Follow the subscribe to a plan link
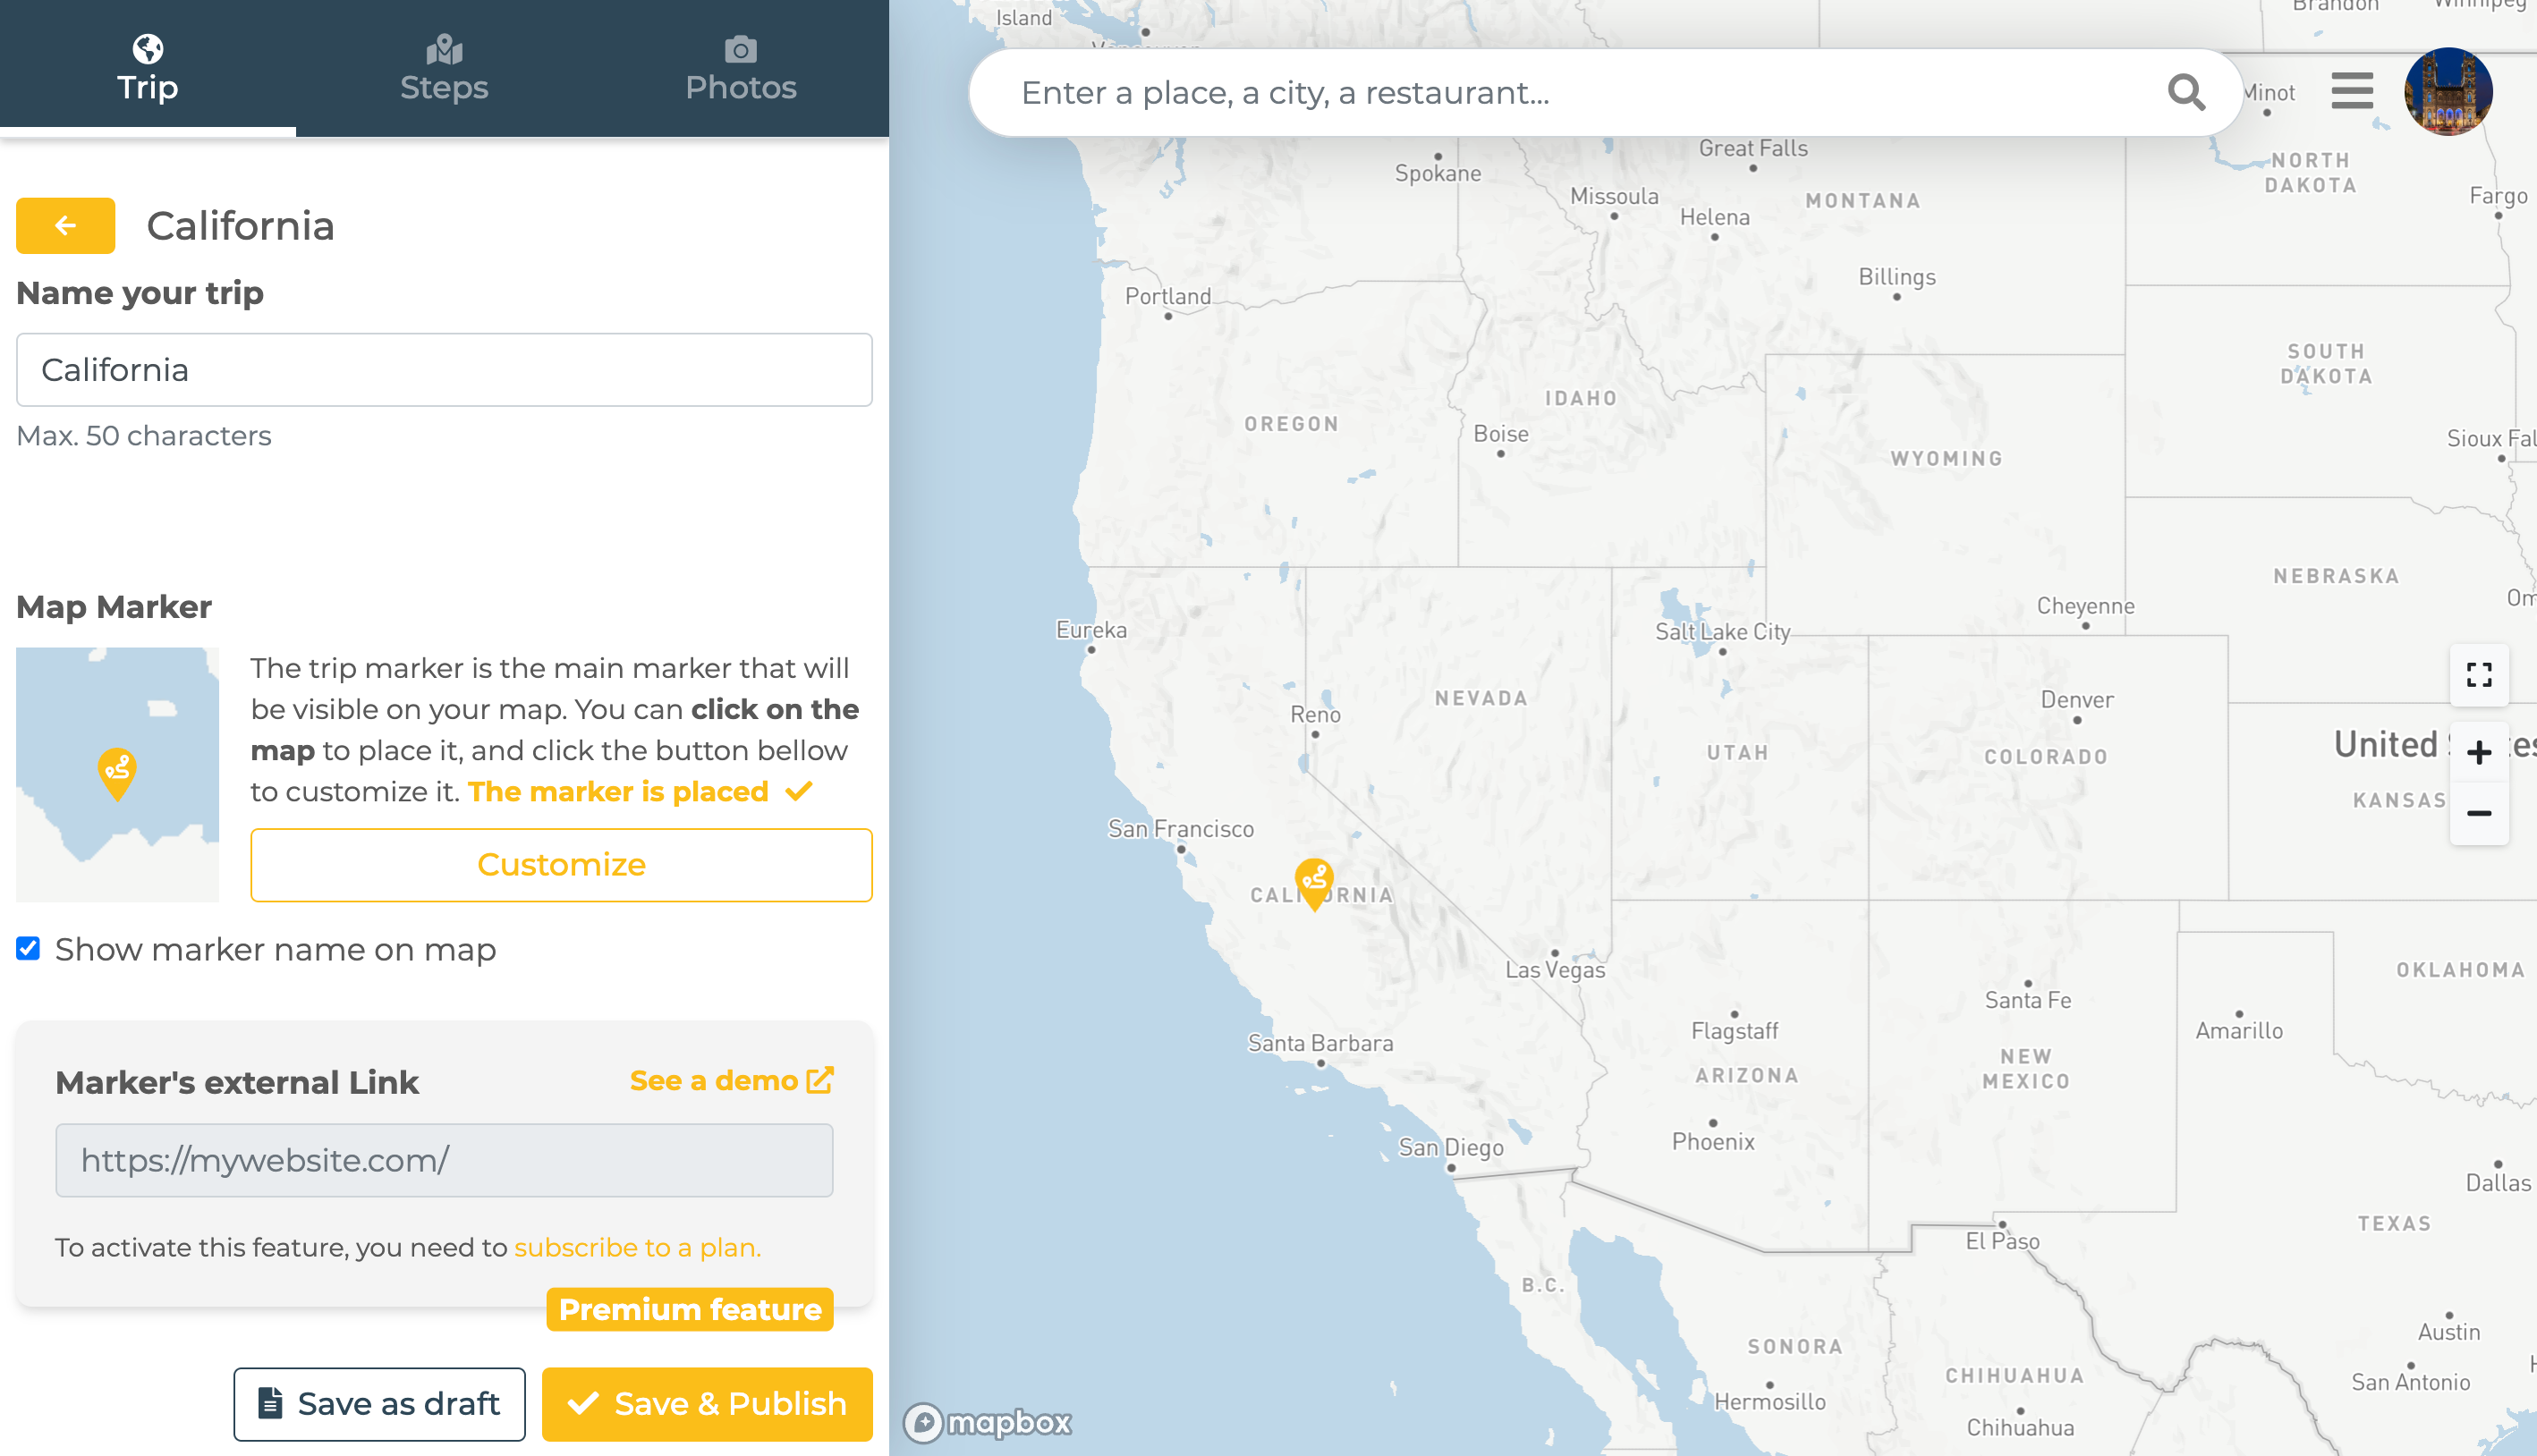This screenshot has width=2537, height=1456. click(x=637, y=1247)
